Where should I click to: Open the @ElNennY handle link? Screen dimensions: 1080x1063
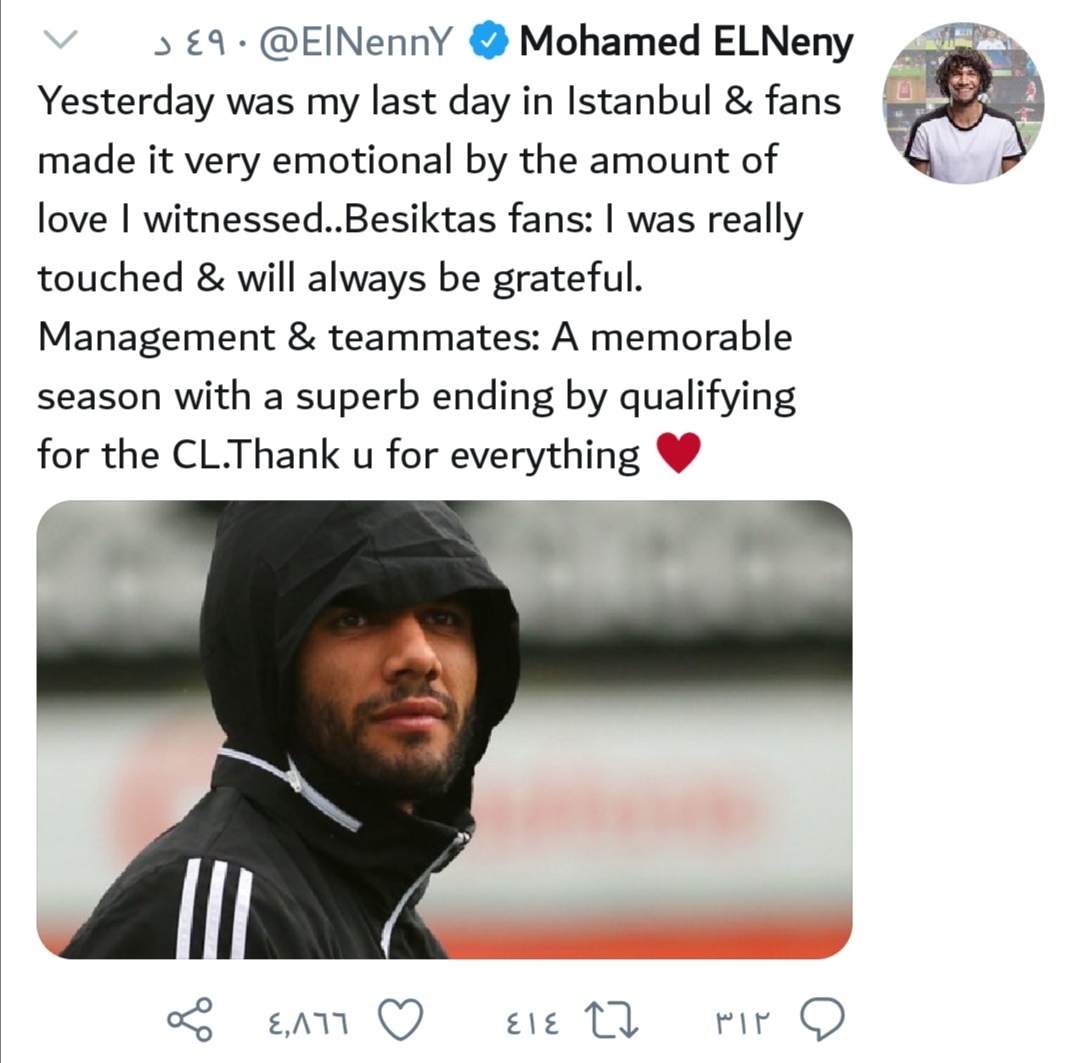(x=355, y=42)
